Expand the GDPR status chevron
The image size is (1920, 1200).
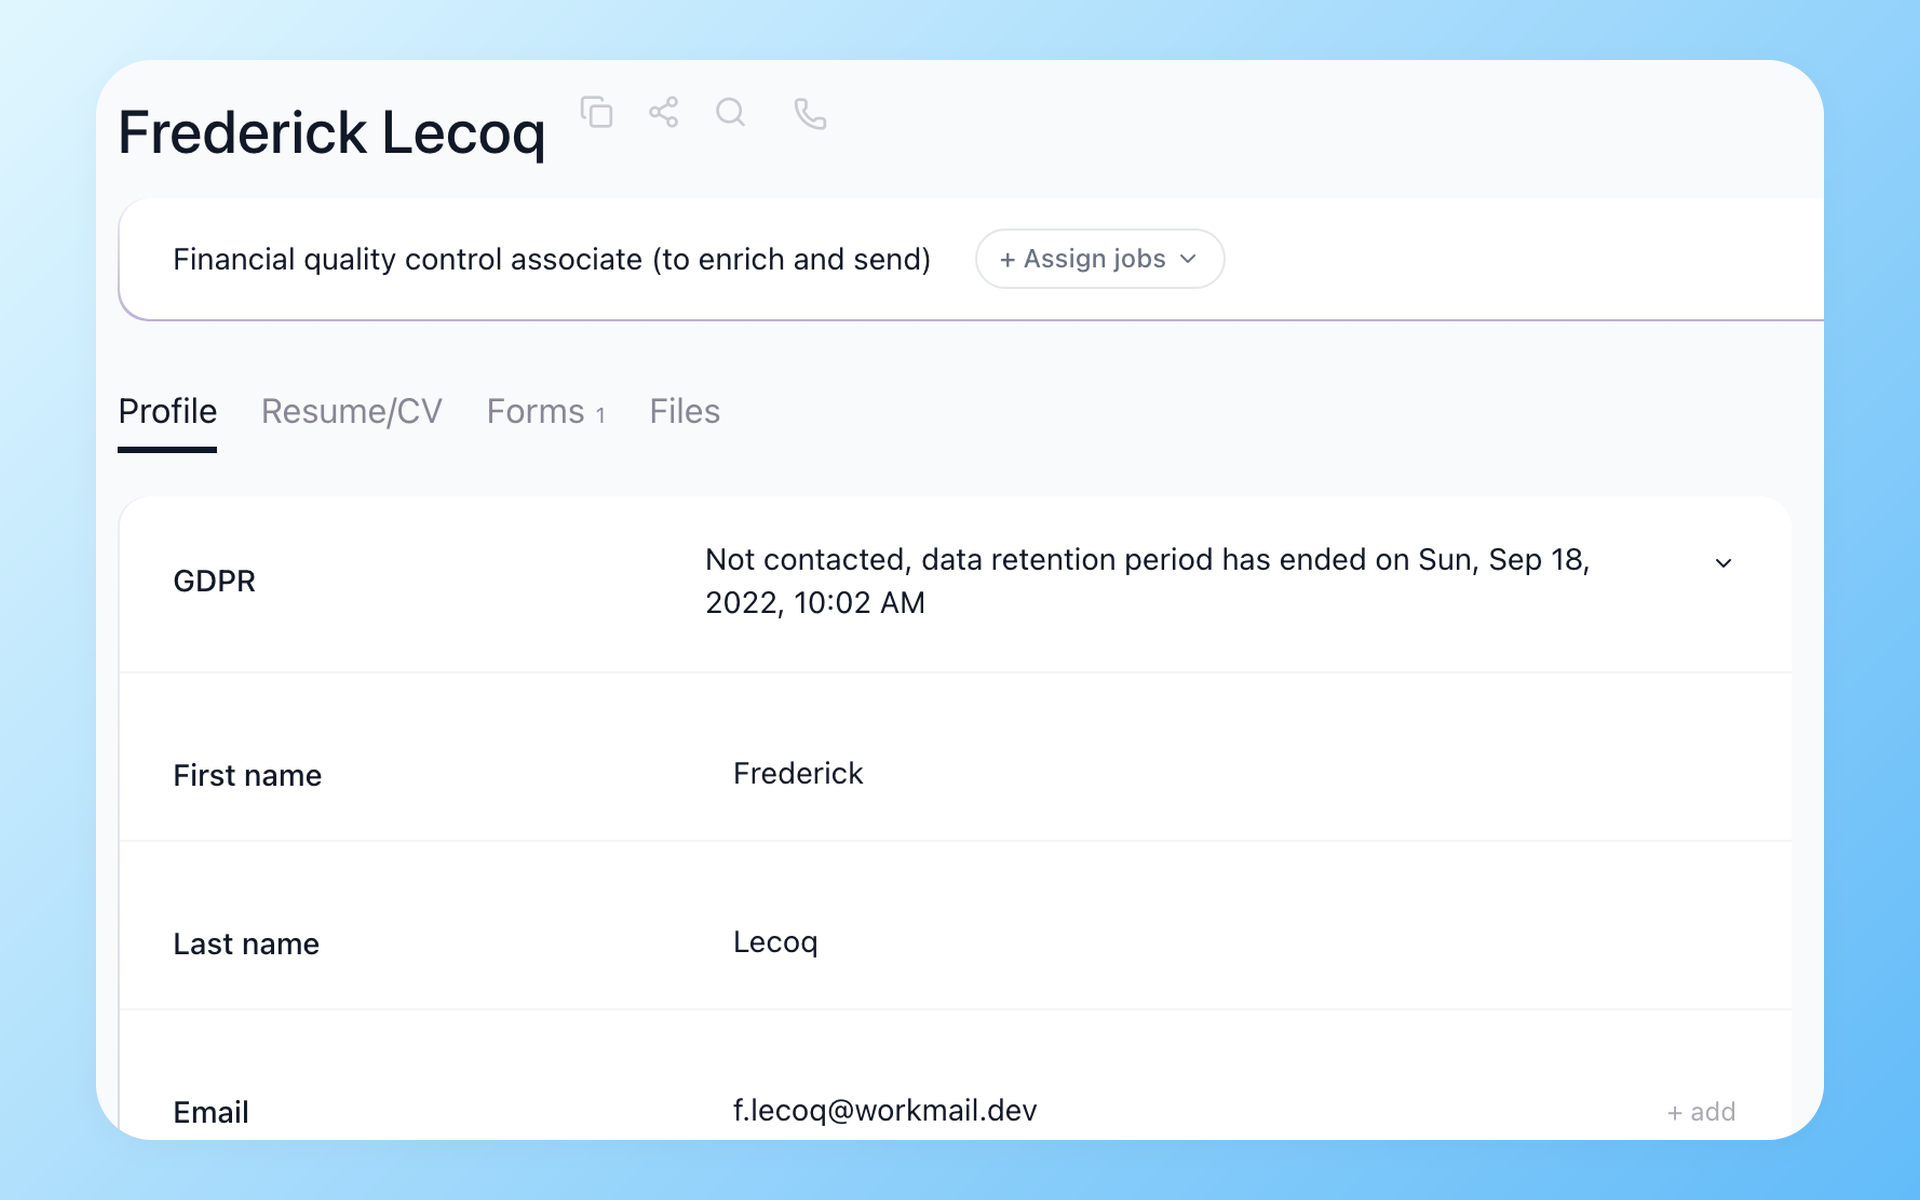[x=1723, y=563]
